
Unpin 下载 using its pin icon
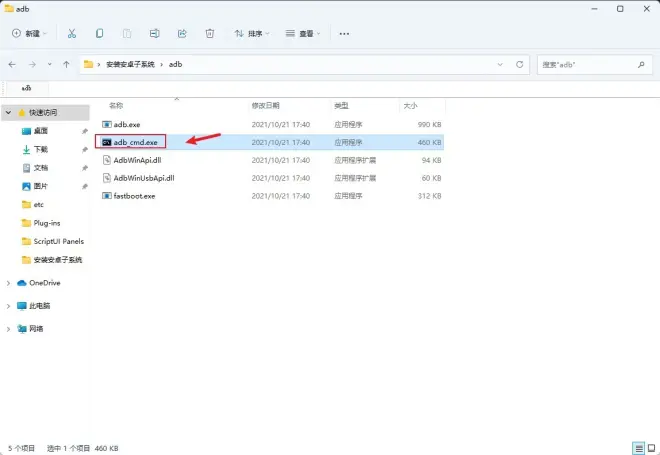(85, 150)
